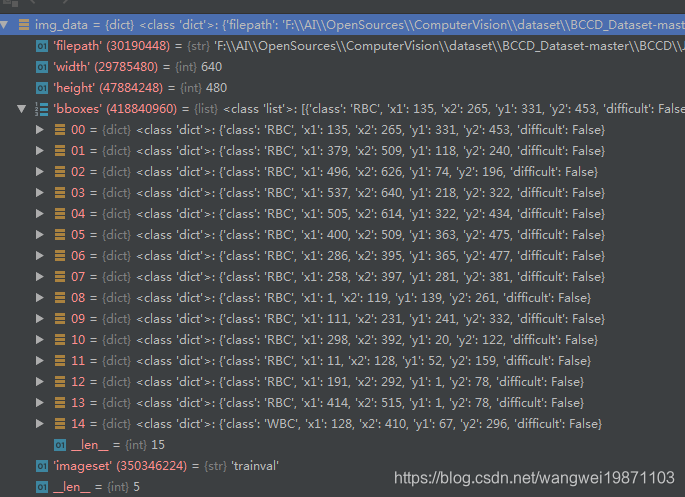Click the dict icon of entry 10
The width and height of the screenshot is (685, 497).
(60, 339)
